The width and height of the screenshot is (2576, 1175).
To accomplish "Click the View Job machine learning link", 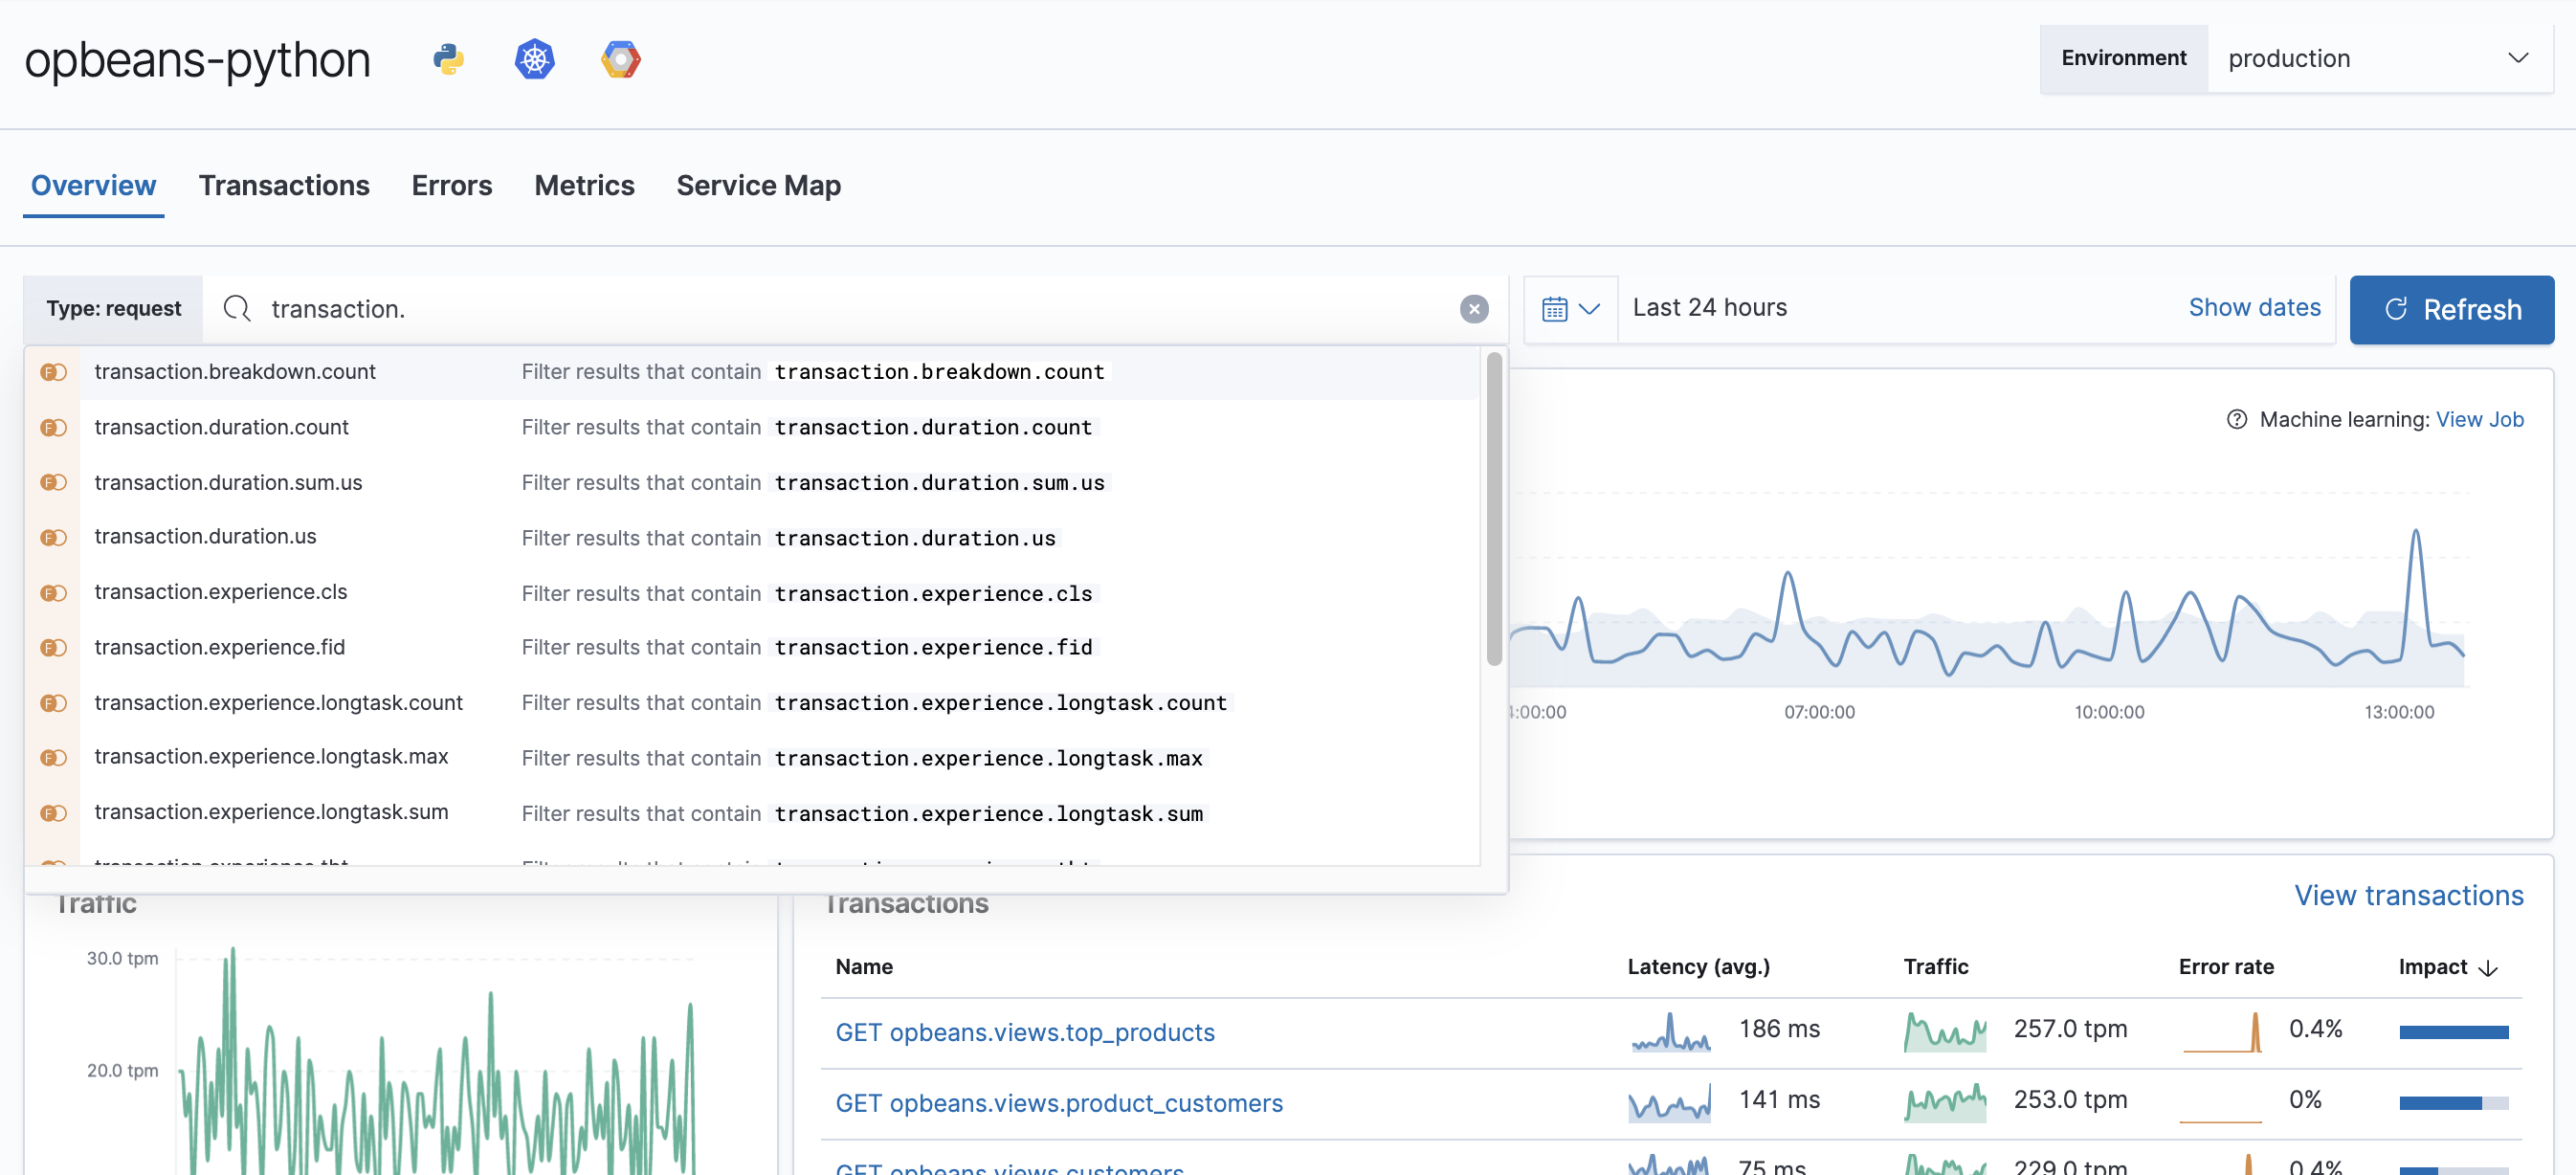I will (x=2481, y=419).
